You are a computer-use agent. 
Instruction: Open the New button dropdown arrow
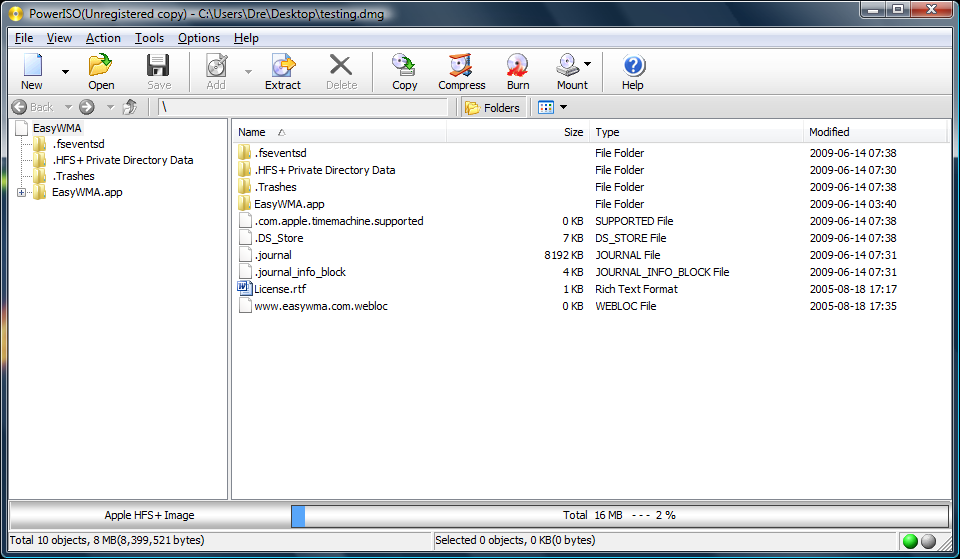point(66,72)
